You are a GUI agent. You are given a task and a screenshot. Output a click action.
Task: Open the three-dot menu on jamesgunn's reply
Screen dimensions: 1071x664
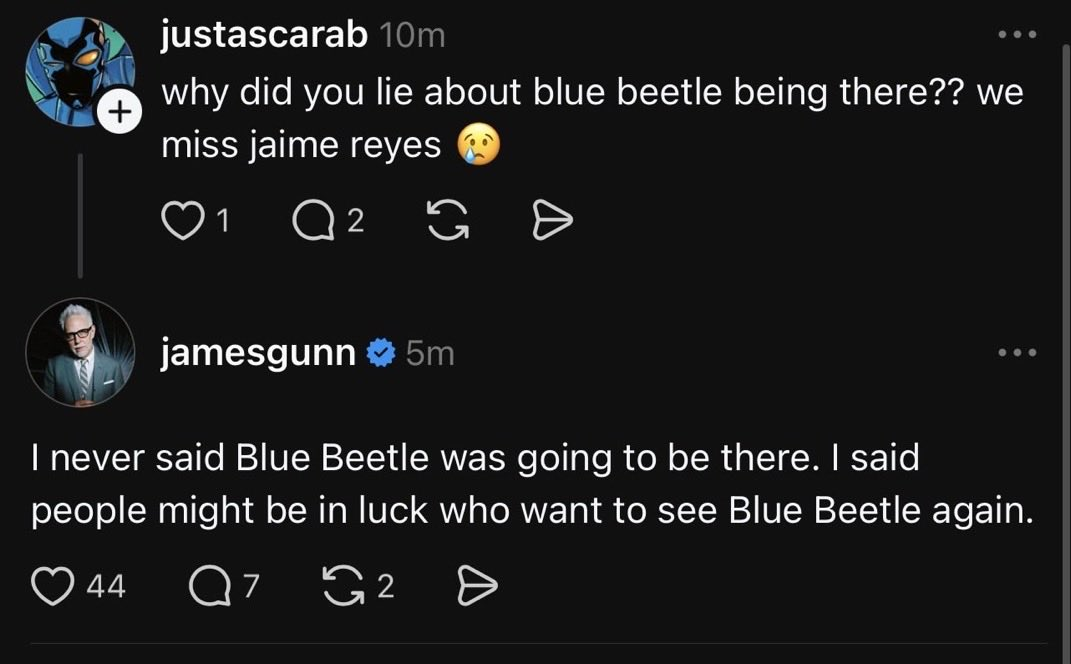point(1017,352)
